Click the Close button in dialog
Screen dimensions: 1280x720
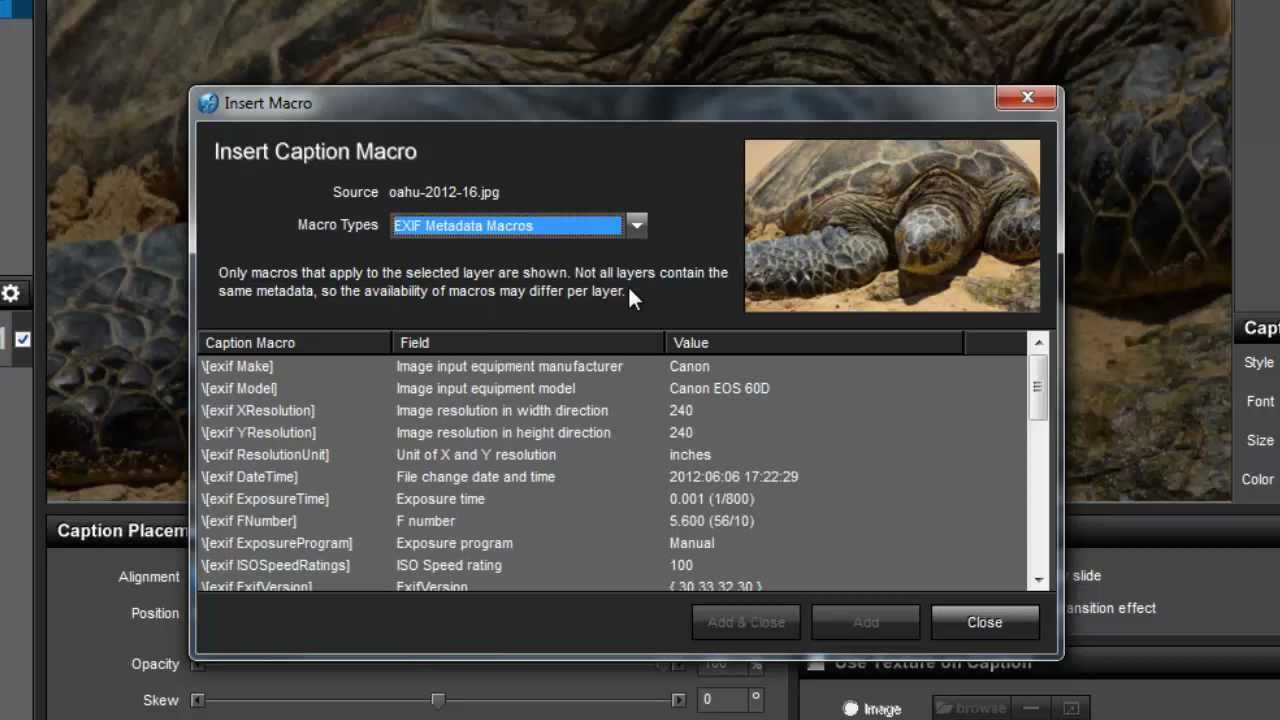(x=985, y=622)
